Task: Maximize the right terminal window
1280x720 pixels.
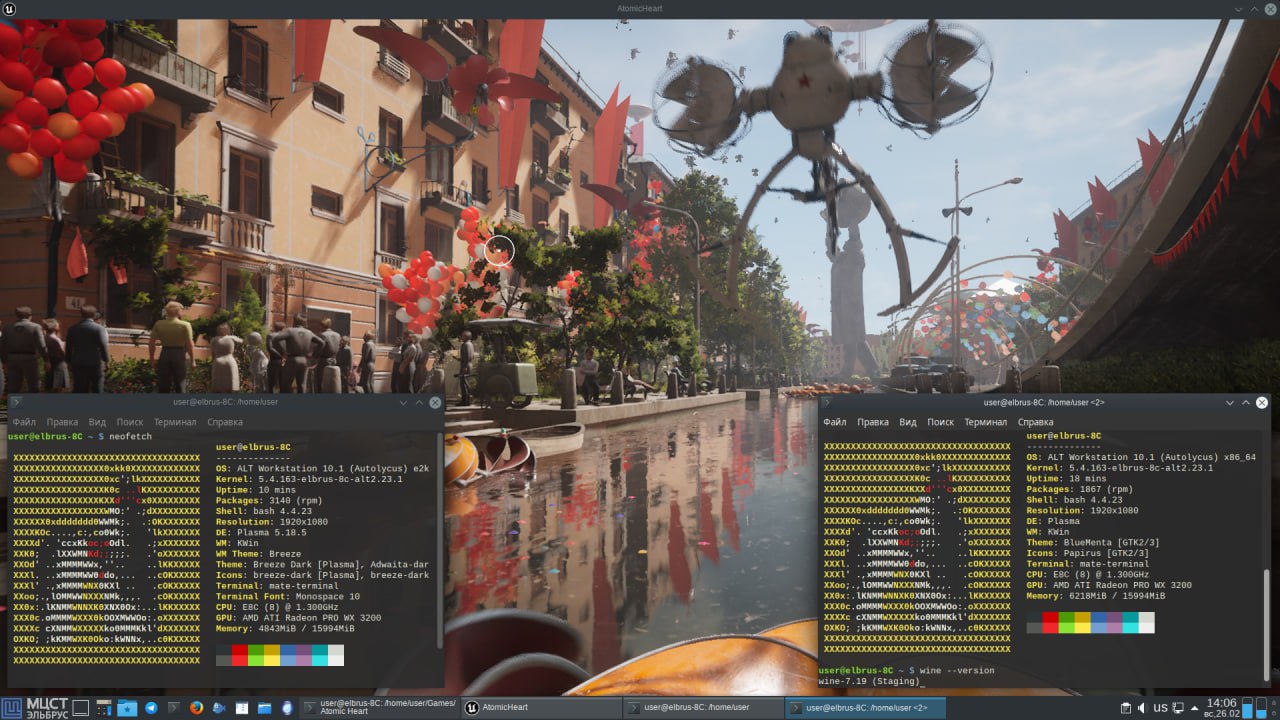Action: [x=1246, y=402]
